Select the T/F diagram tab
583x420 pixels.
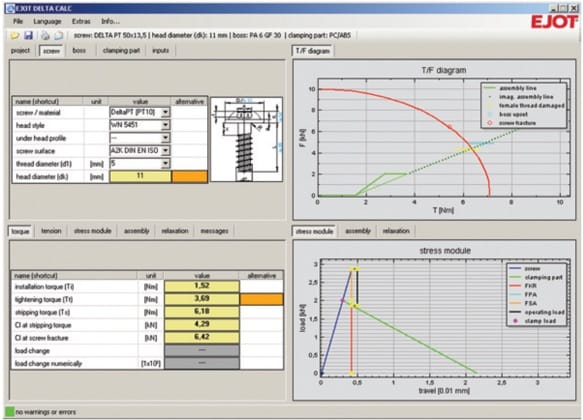[x=313, y=51]
